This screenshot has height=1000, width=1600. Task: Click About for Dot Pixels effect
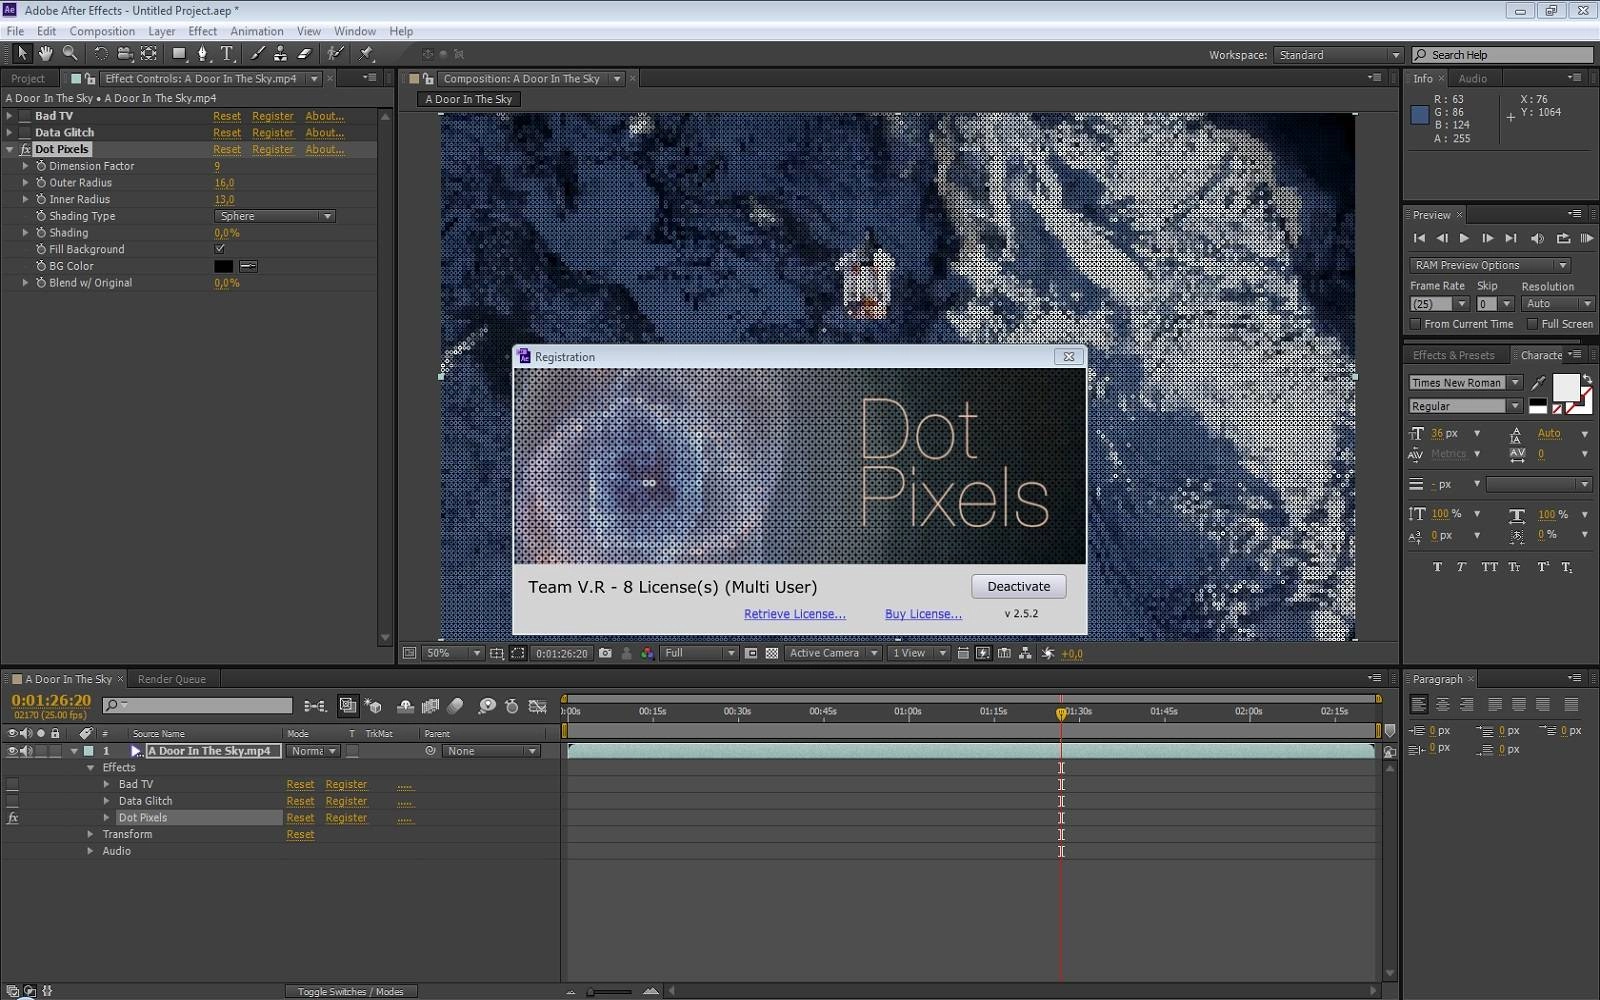(x=325, y=150)
